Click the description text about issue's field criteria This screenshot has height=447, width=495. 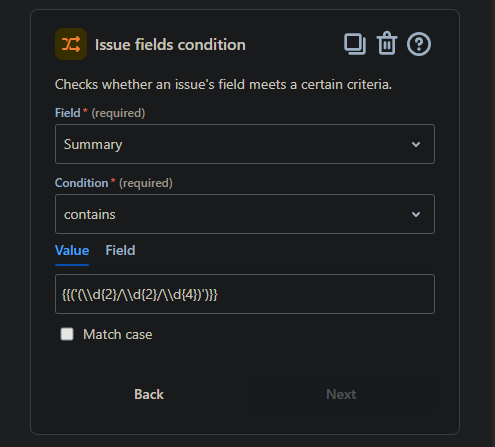223,84
